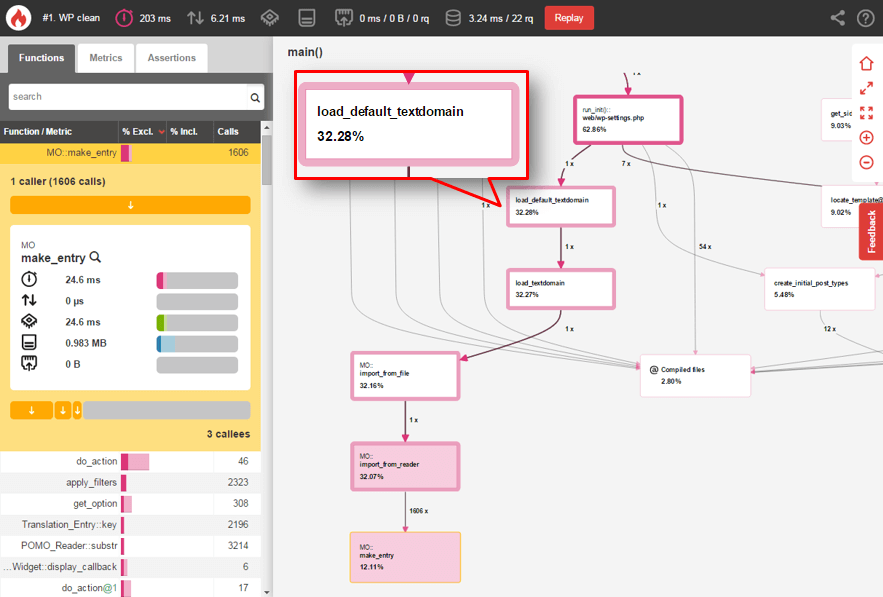Image resolution: width=883 pixels, height=597 pixels.
Task: Select the do_action@1 function row
Action: 130,587
